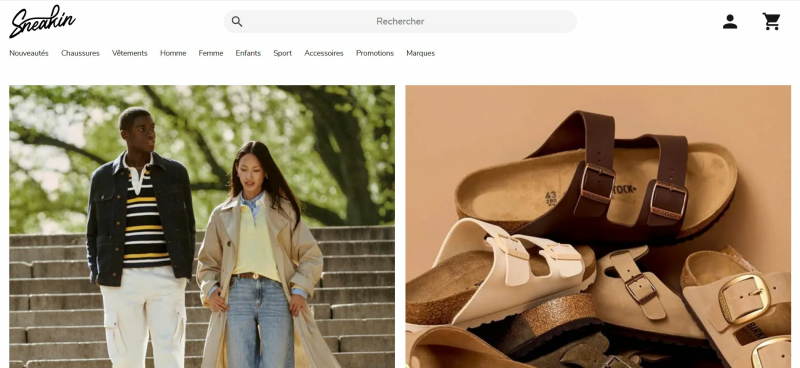Open the Vêtements menu

coord(130,53)
